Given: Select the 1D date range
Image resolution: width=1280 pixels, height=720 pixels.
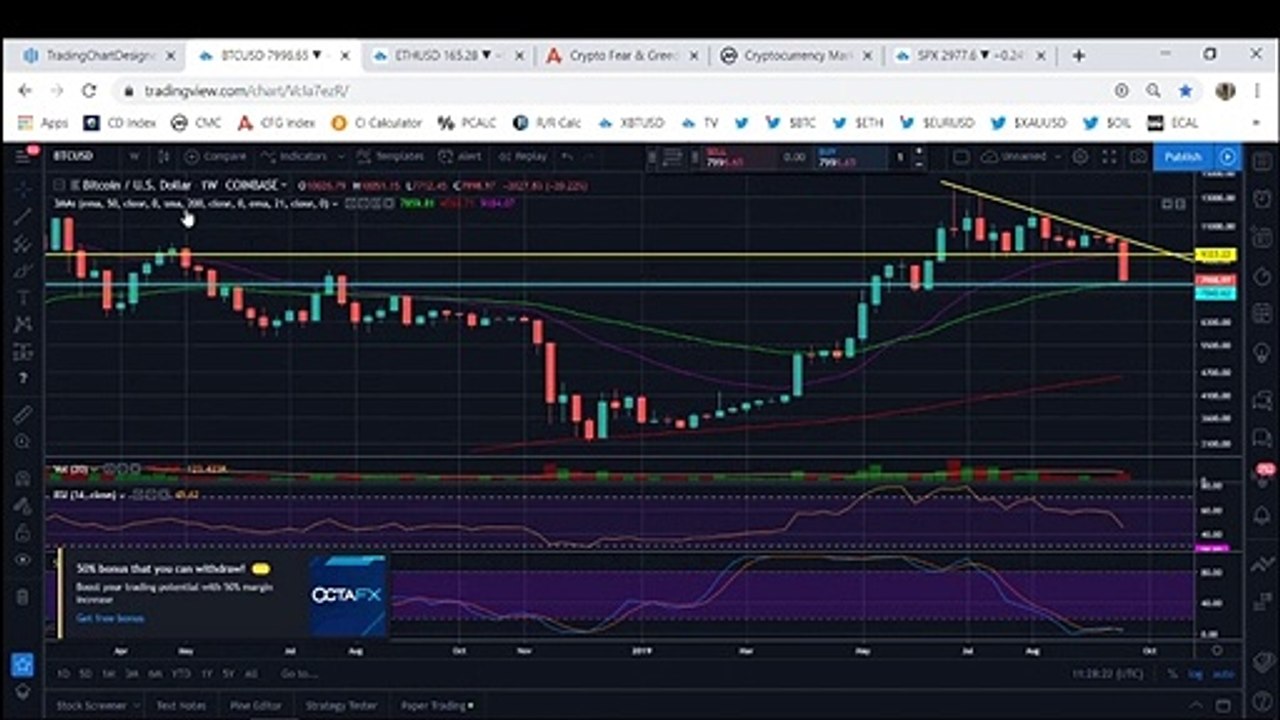Looking at the screenshot, I should [x=63, y=674].
